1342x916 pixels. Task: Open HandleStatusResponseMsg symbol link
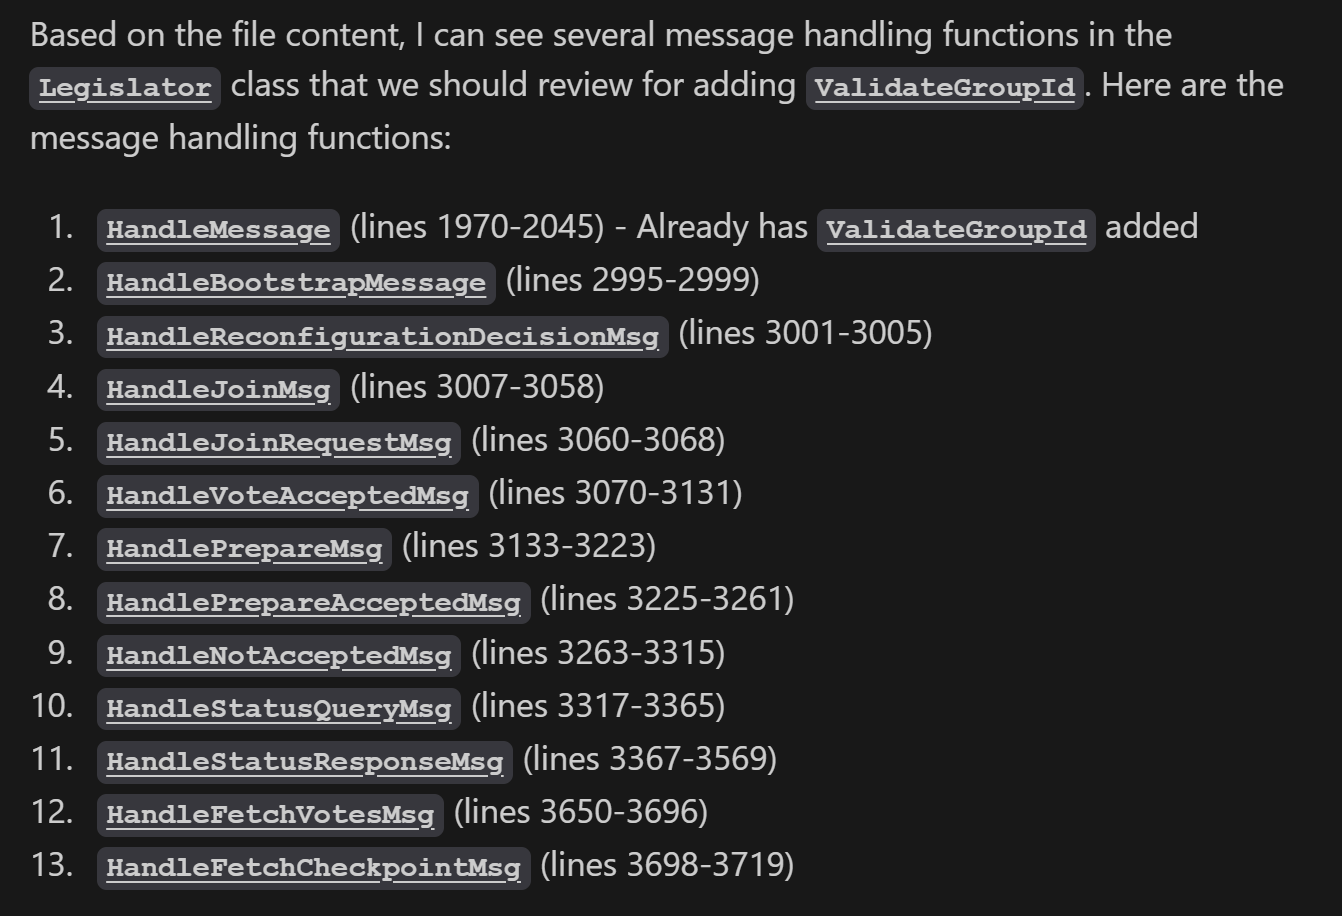point(305,761)
